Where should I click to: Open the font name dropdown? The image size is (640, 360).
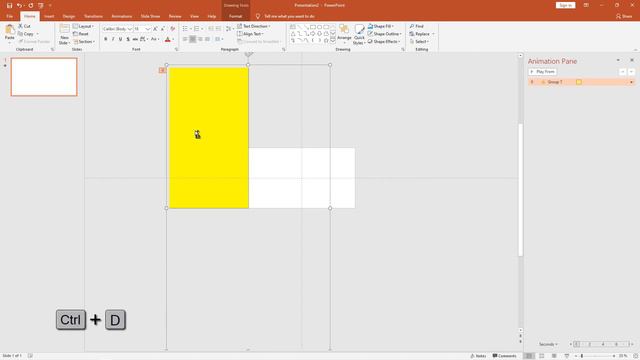pyautogui.click(x=130, y=29)
